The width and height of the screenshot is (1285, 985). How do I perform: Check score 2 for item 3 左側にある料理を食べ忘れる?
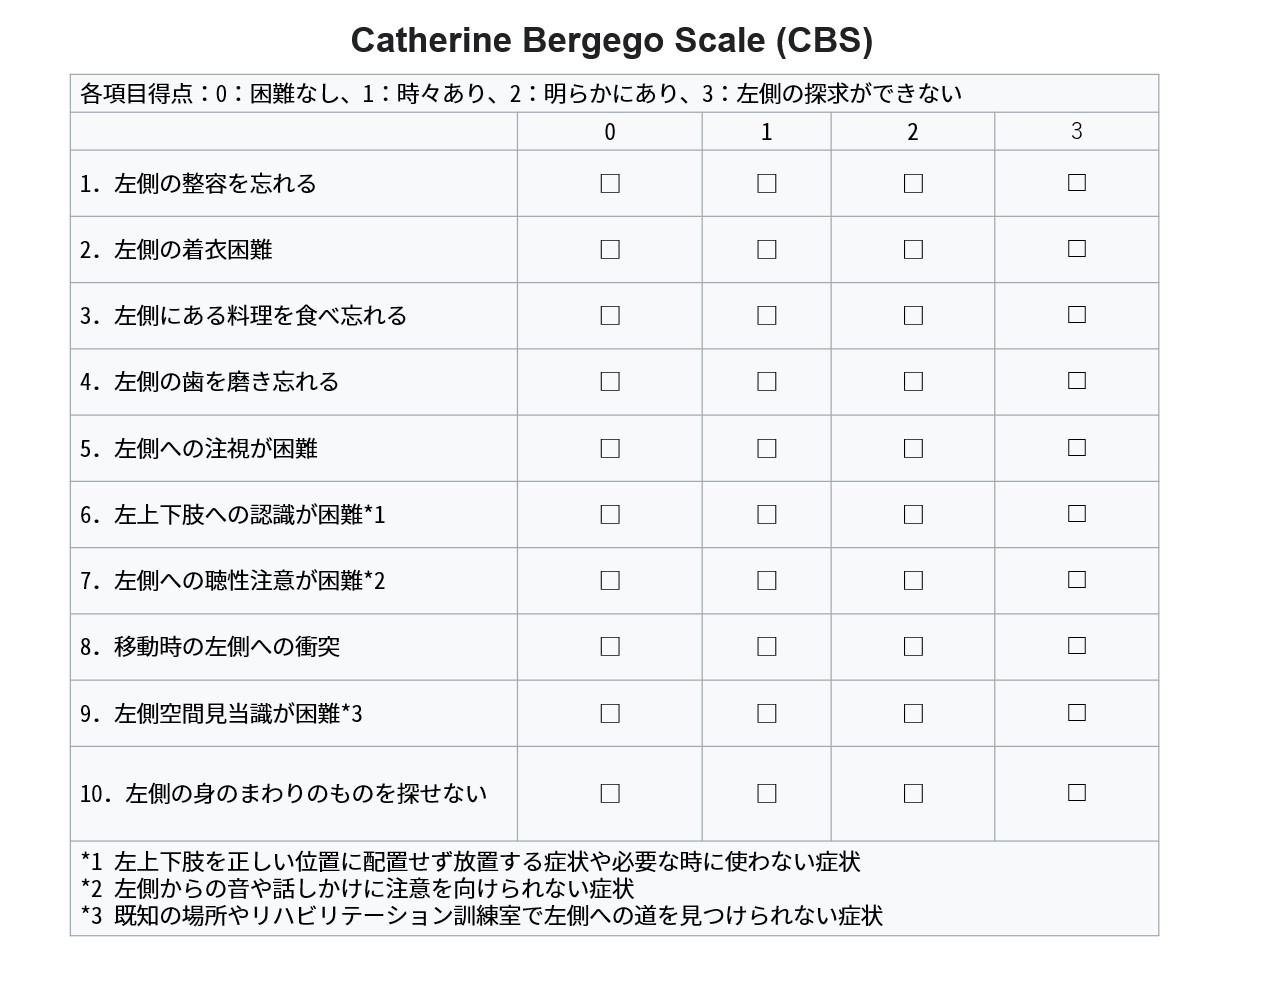tap(913, 316)
